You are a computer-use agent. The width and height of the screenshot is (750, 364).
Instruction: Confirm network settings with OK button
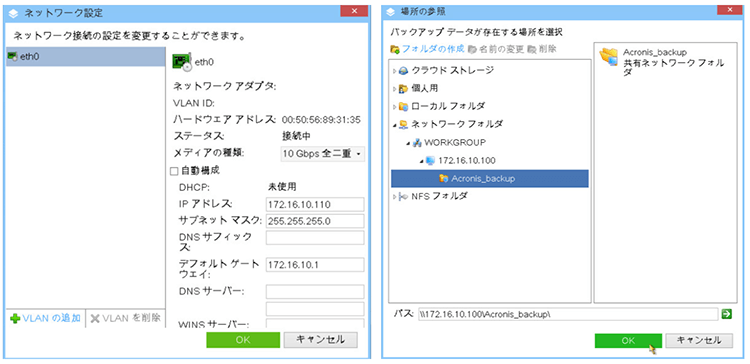243,340
